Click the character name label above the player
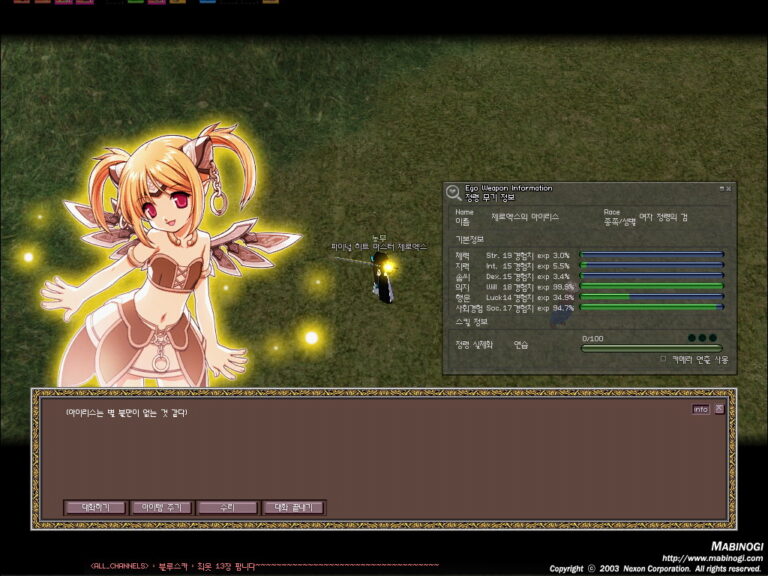 pyautogui.click(x=379, y=246)
